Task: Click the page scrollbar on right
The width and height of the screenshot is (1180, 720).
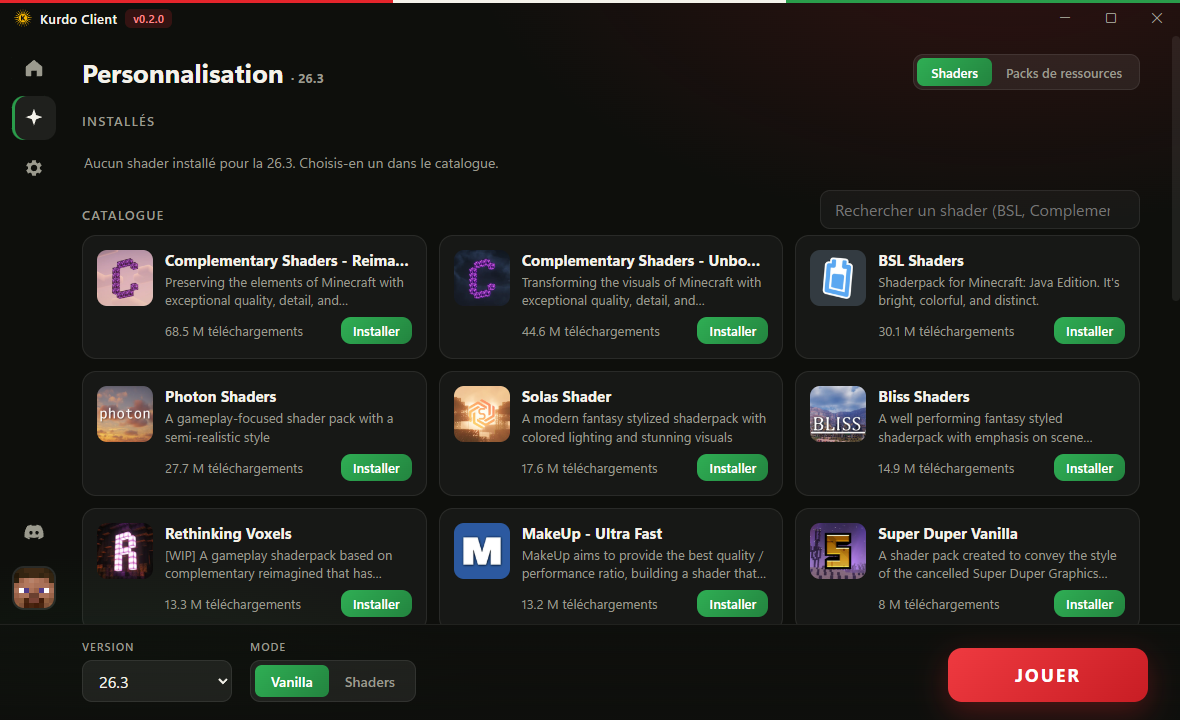Action: pos(1175,169)
